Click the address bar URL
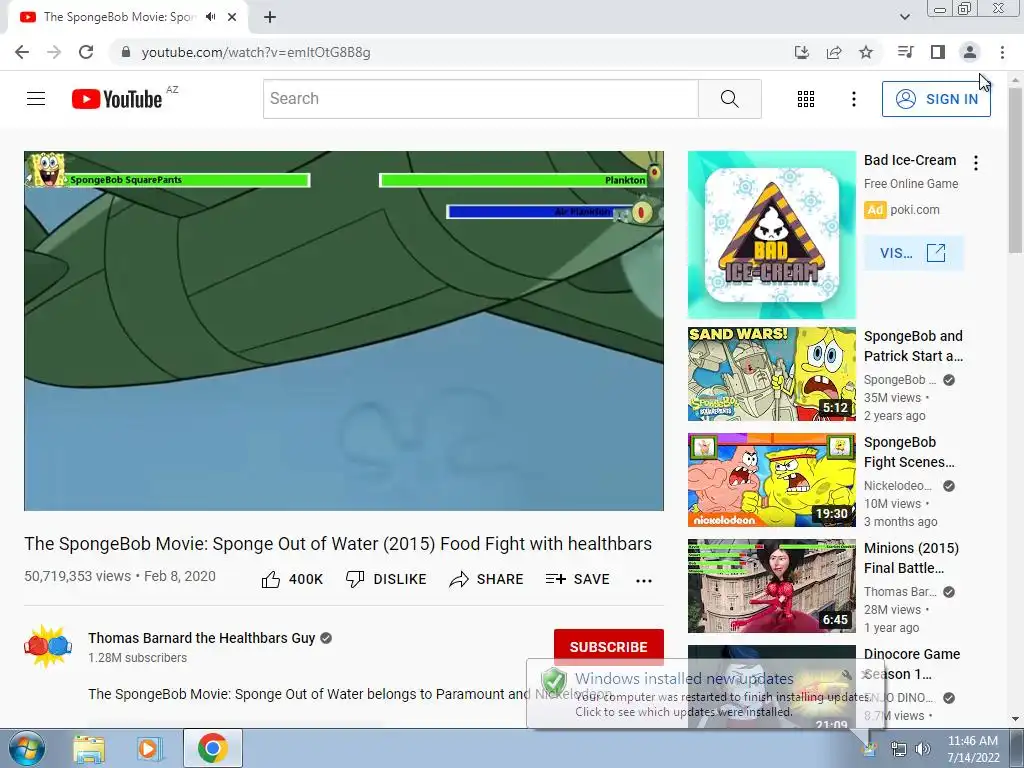1024x768 pixels. tap(256, 52)
